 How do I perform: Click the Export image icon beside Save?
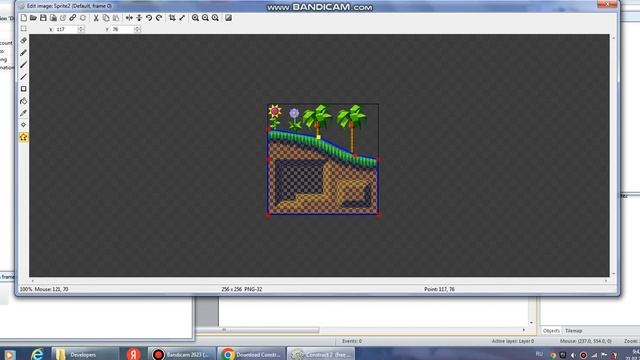click(53, 18)
